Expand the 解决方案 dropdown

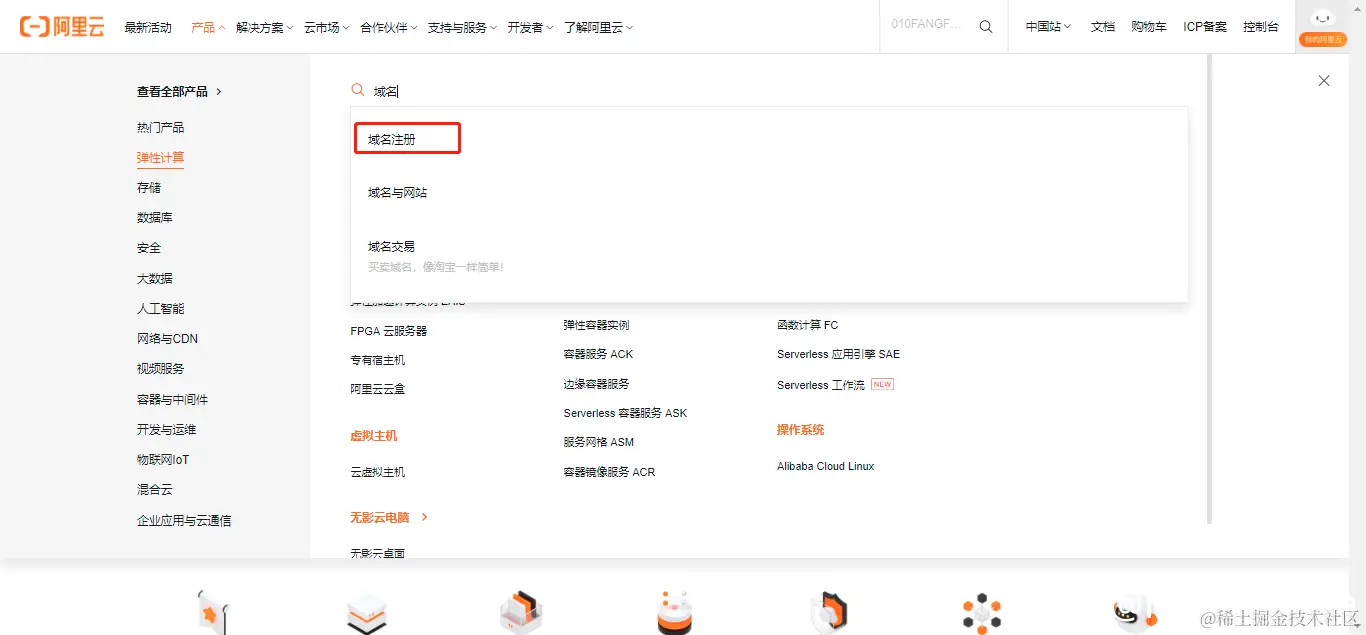pyautogui.click(x=265, y=27)
